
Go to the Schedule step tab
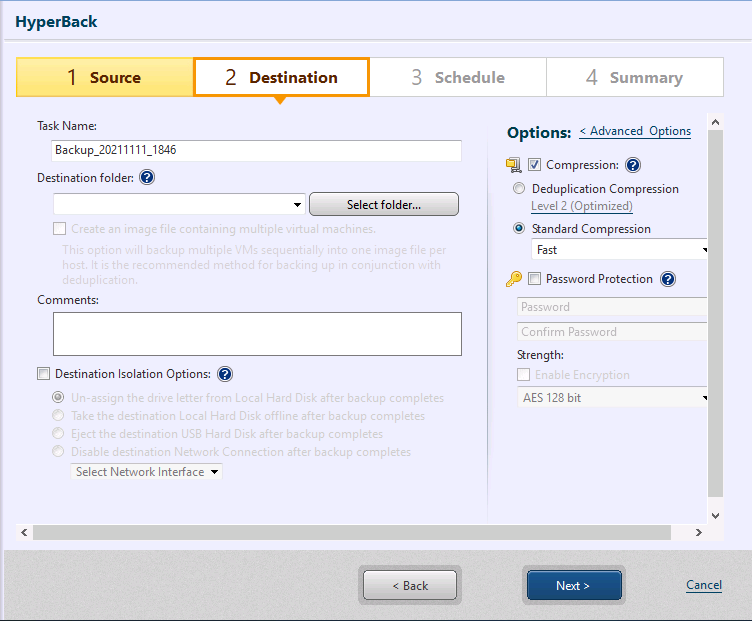458,77
